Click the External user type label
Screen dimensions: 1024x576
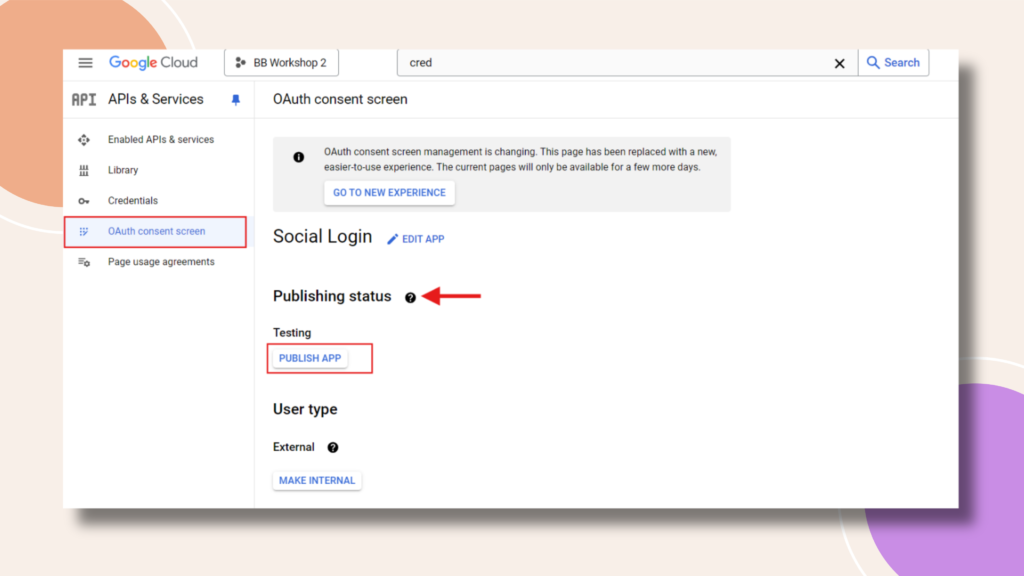pyautogui.click(x=294, y=447)
